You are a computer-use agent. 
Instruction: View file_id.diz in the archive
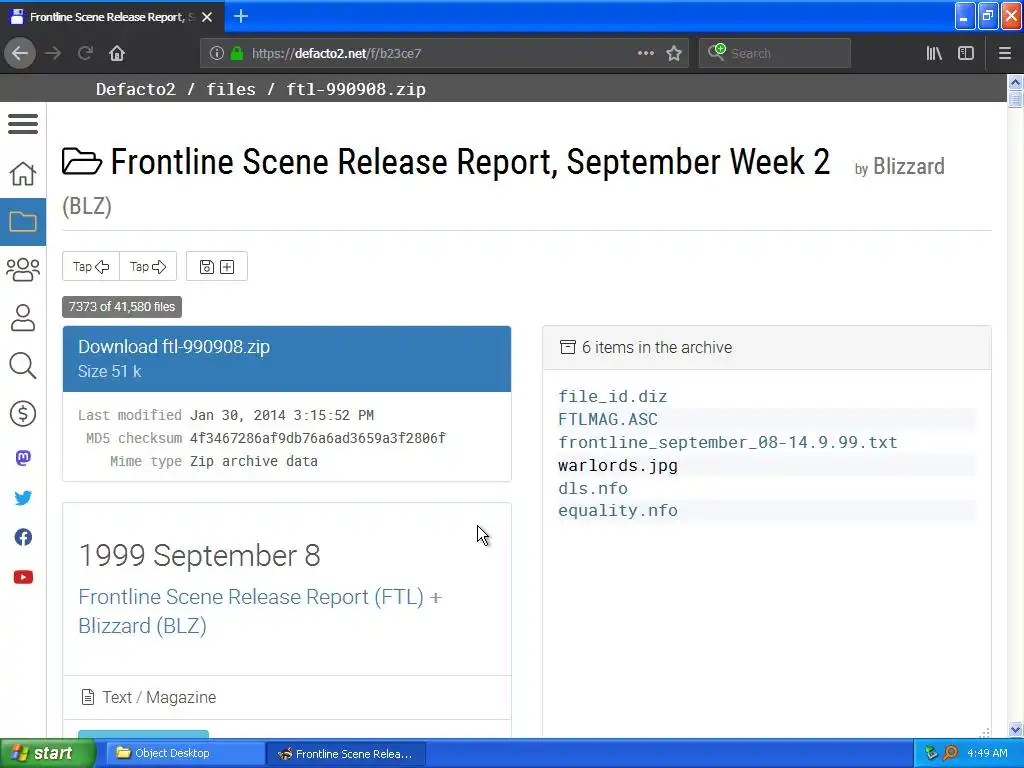pos(613,396)
